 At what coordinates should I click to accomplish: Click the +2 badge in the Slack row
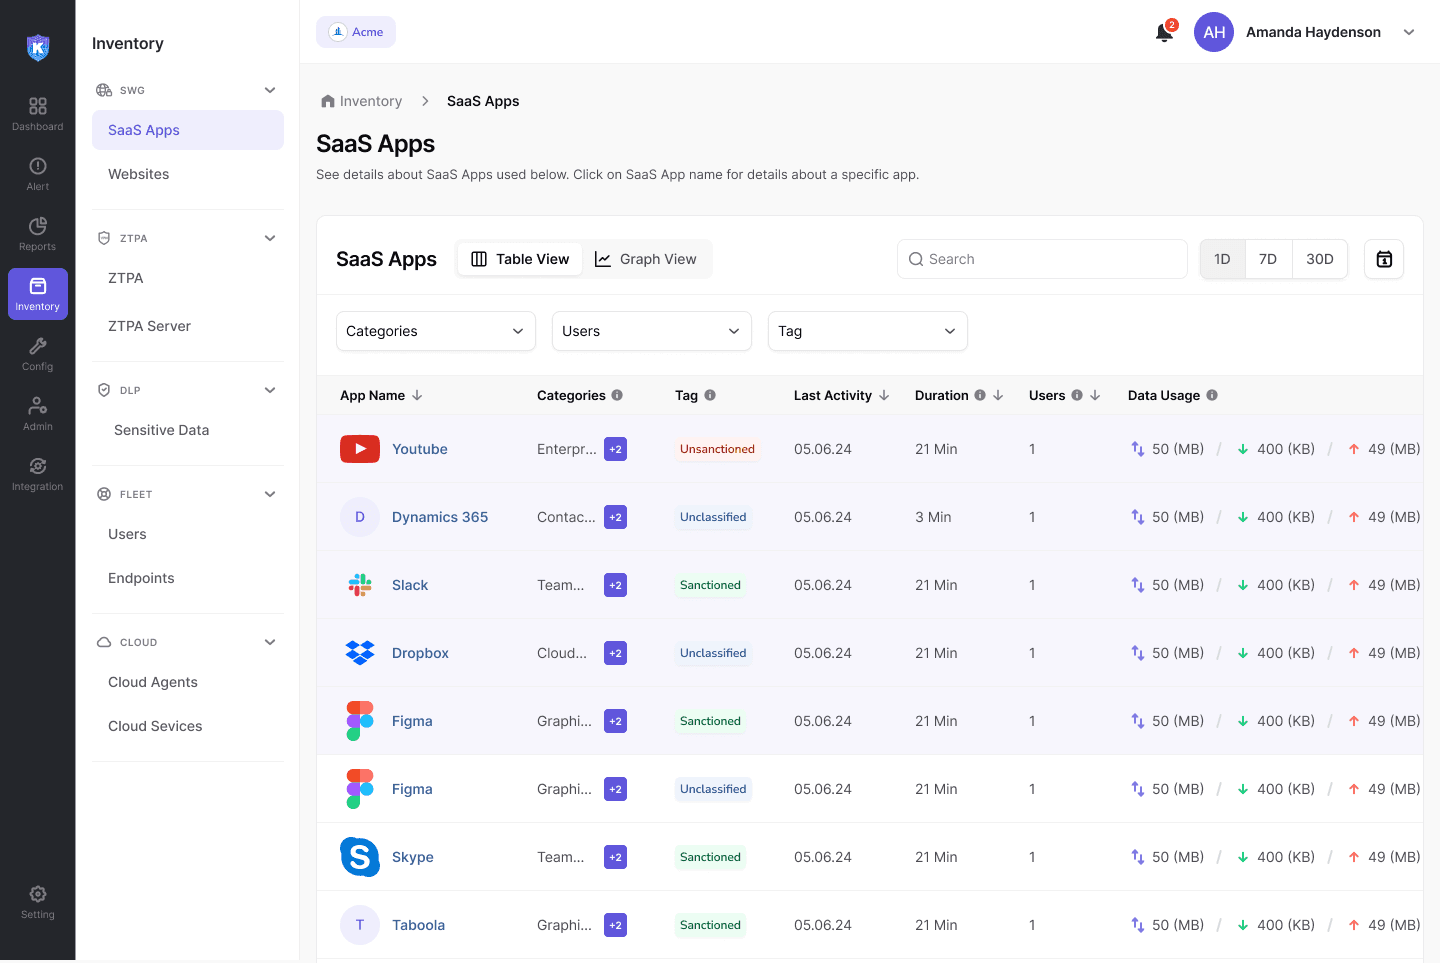[x=615, y=585]
